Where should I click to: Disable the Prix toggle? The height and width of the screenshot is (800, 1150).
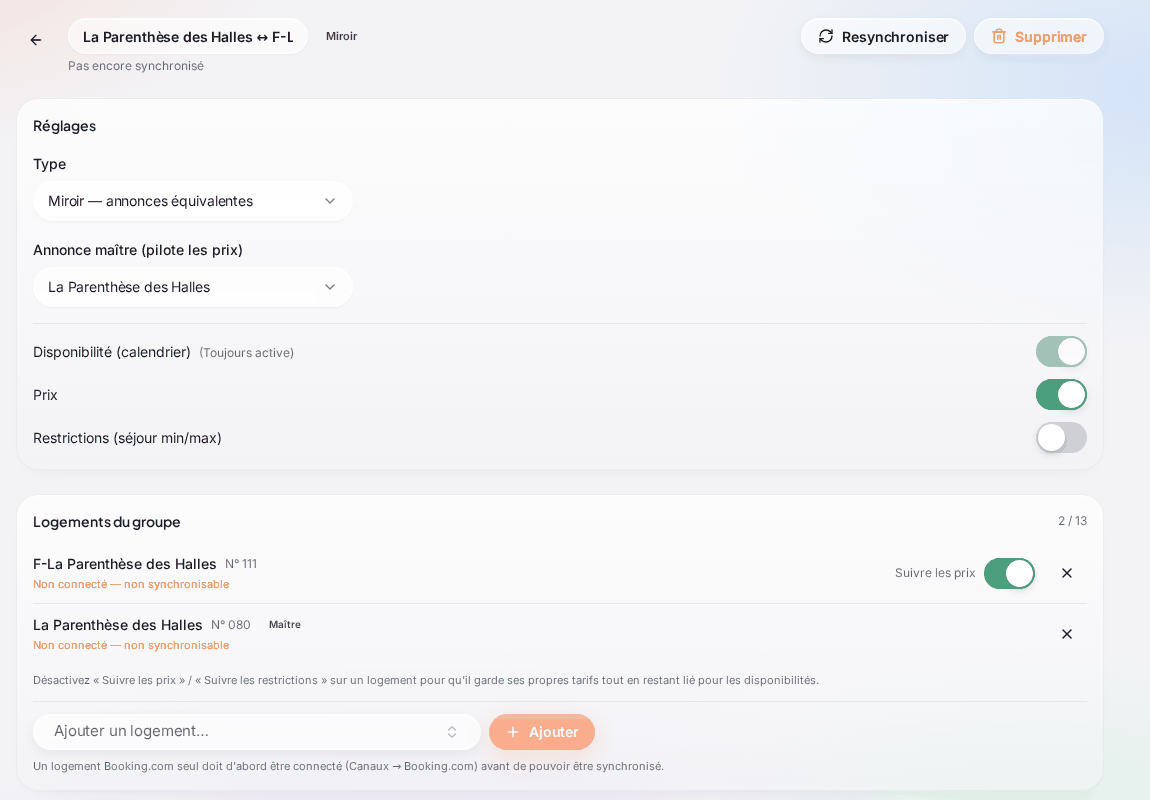[1061, 395]
